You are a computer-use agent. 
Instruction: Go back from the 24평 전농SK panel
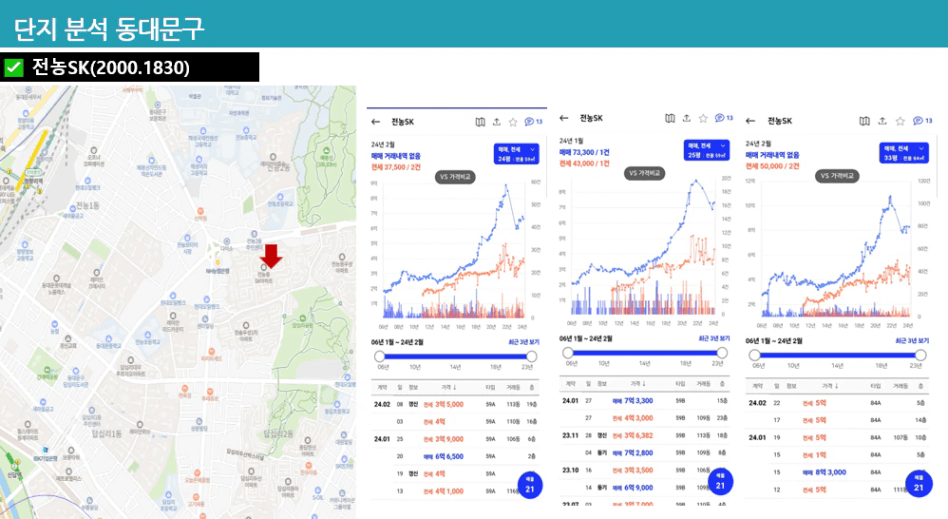[375, 122]
